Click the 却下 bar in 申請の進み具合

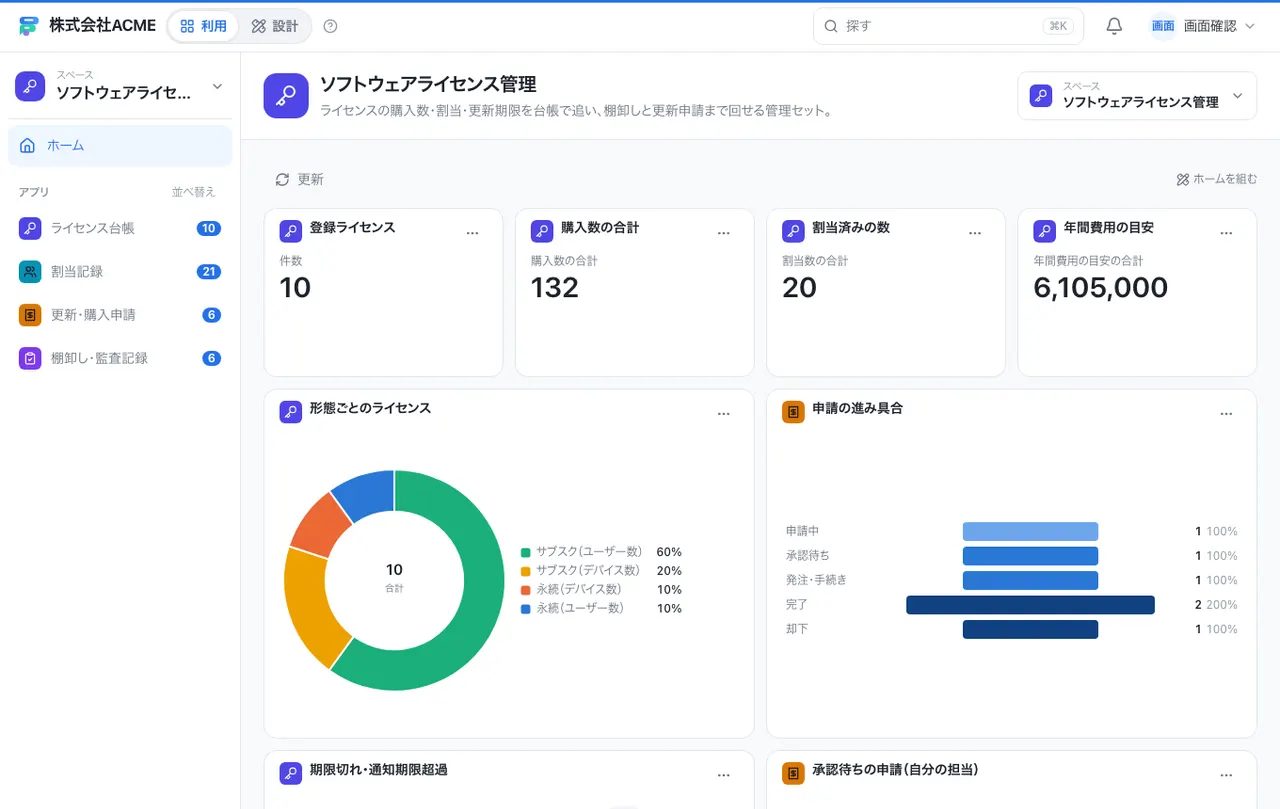coord(1030,629)
